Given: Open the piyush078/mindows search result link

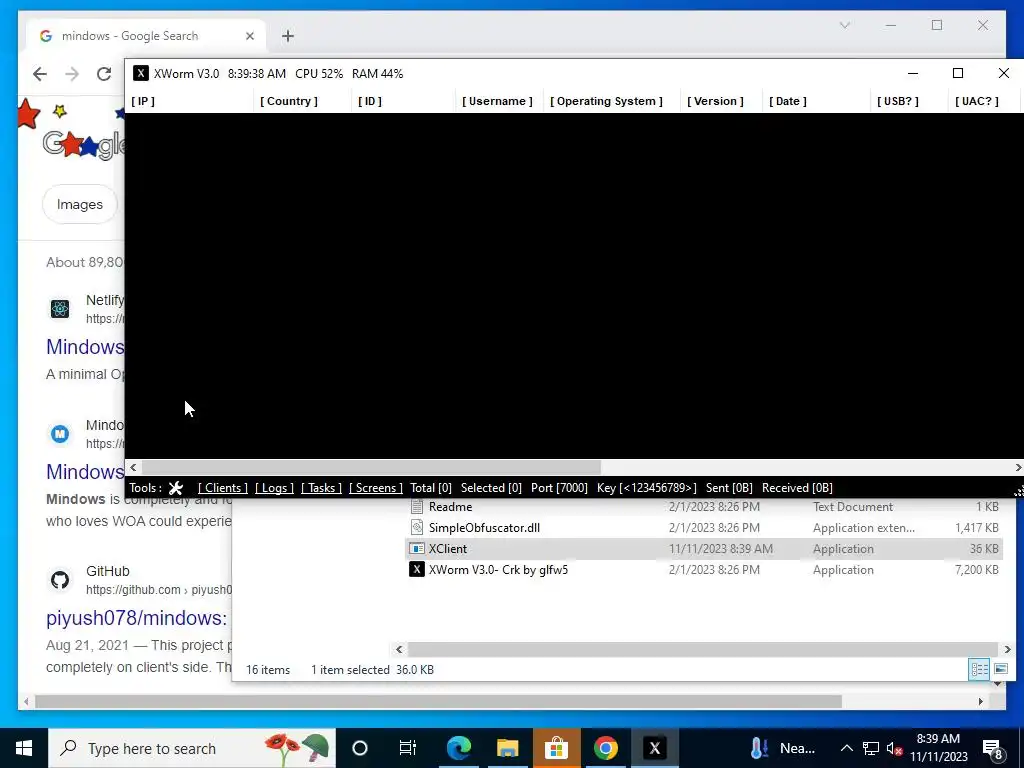Looking at the screenshot, I should coord(136,618).
